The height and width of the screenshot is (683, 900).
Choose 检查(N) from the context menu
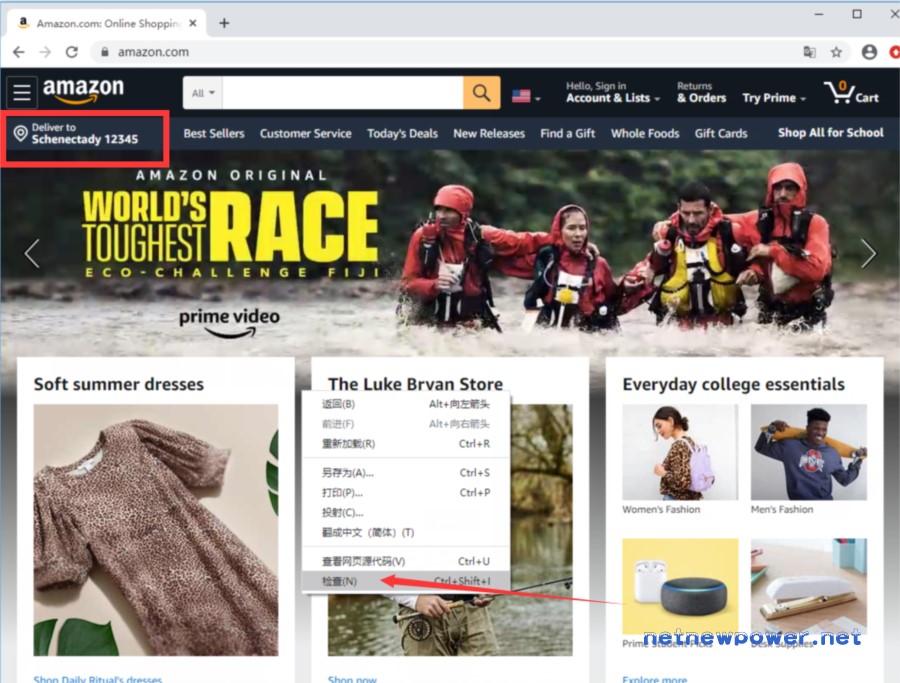tap(405, 581)
